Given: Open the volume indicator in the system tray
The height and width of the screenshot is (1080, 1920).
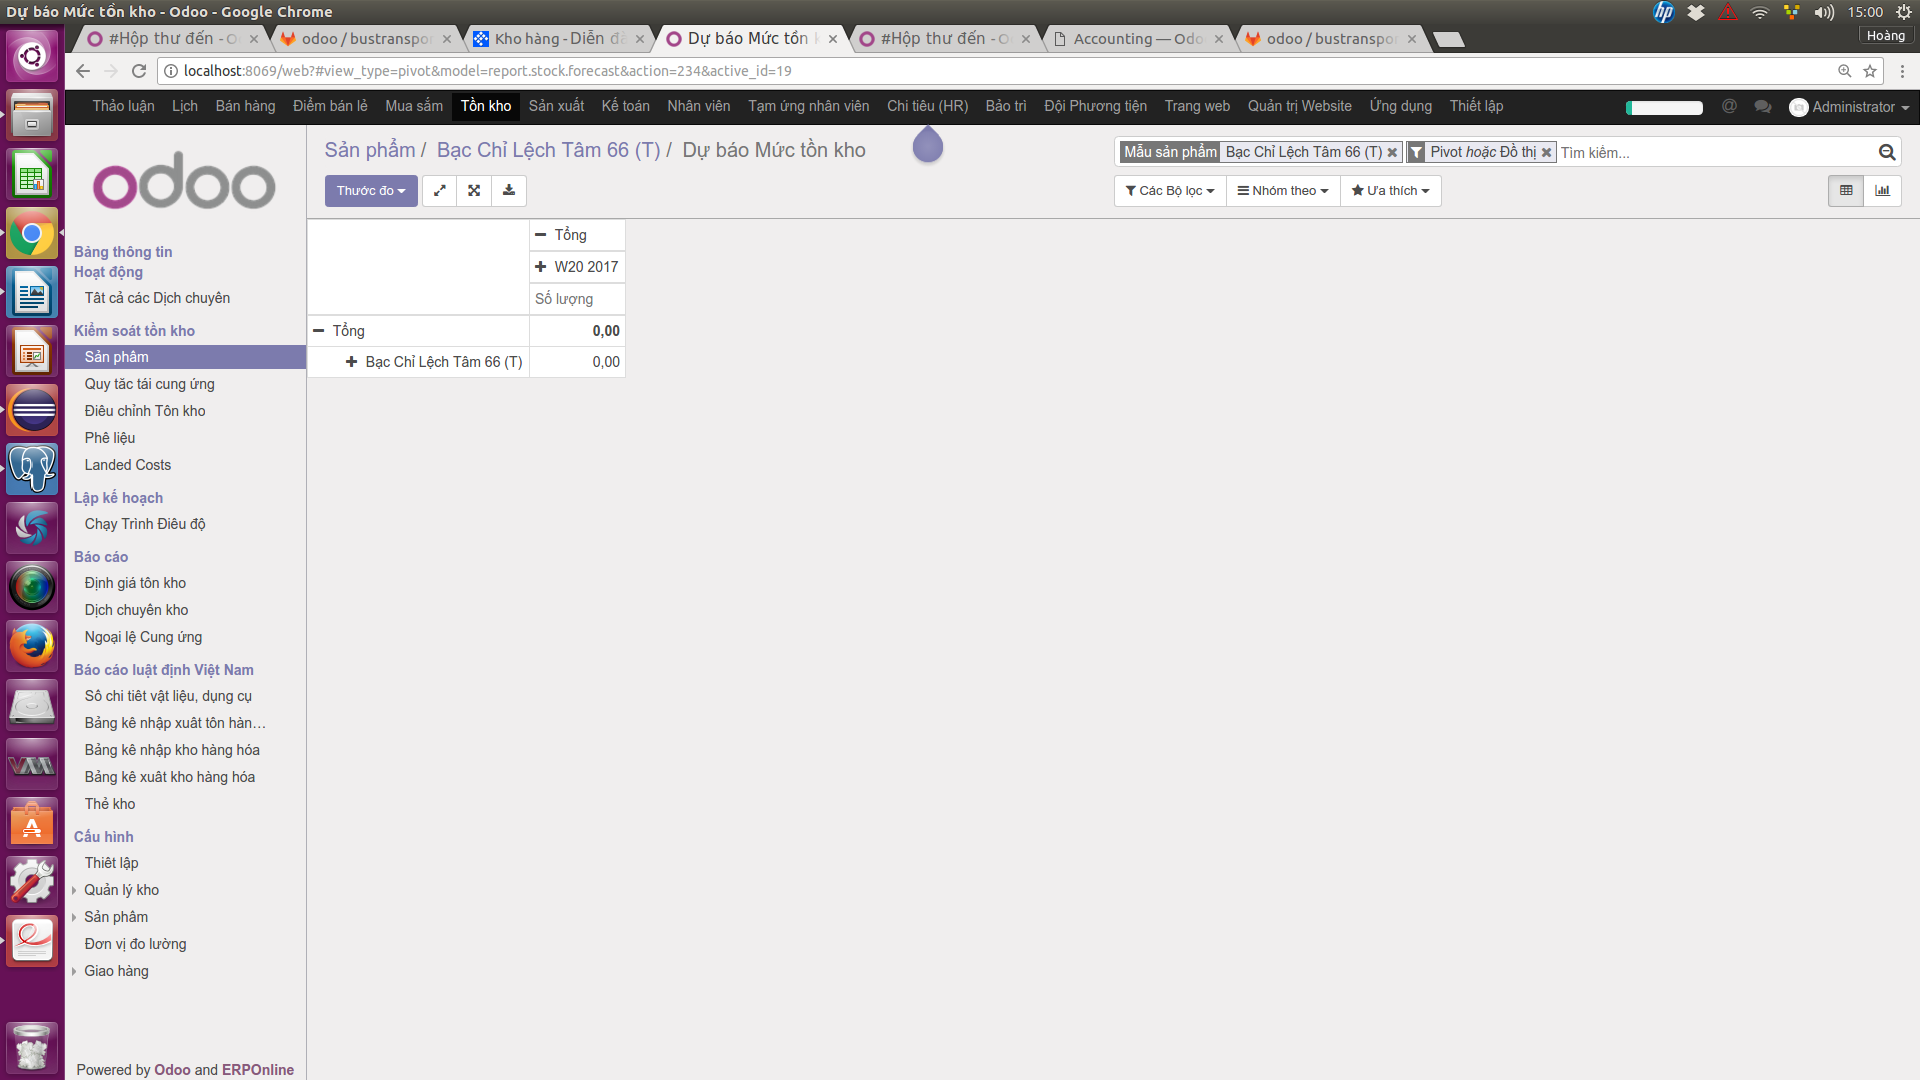Looking at the screenshot, I should (1825, 12).
